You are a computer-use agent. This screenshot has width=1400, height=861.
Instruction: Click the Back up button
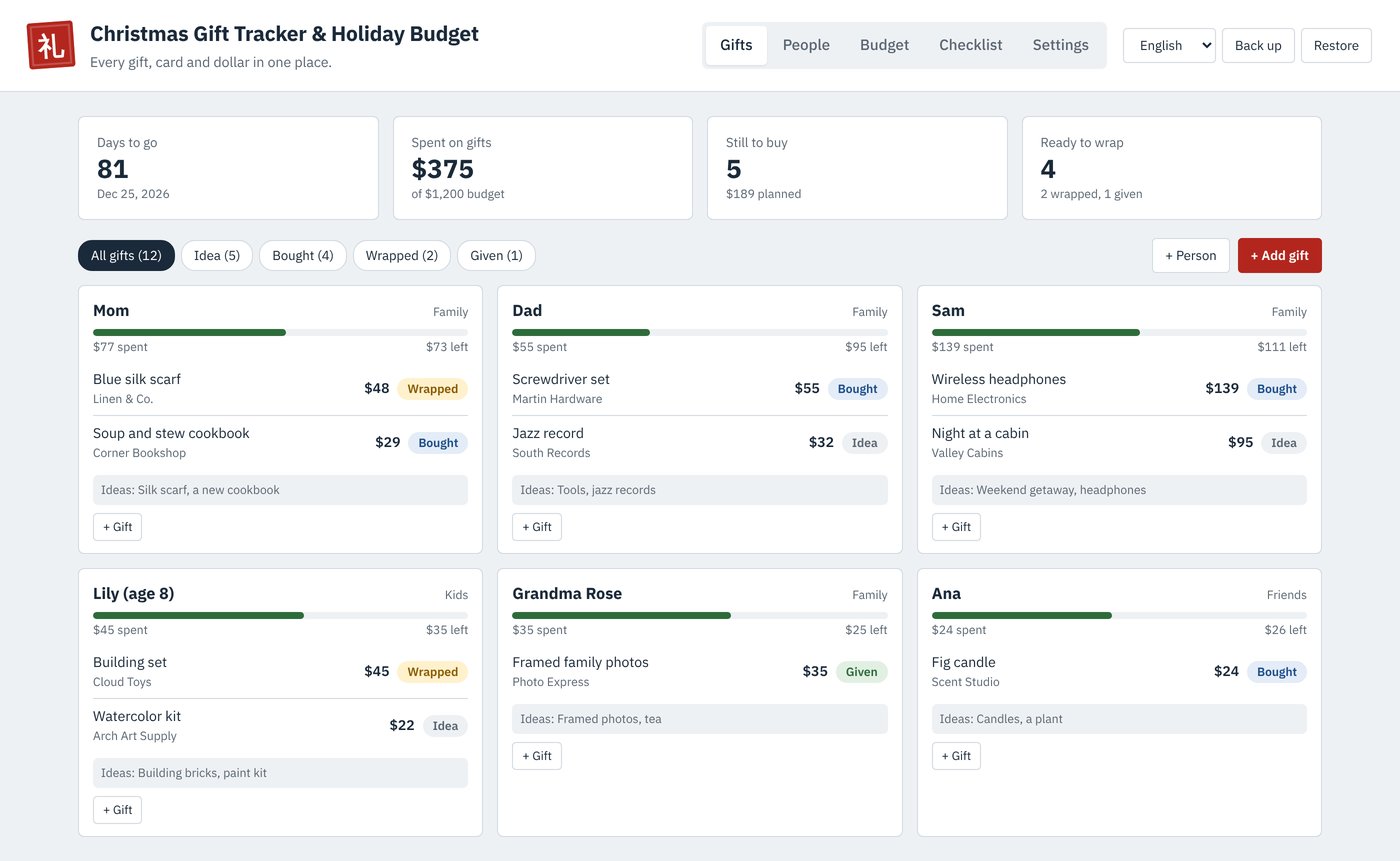[1258, 45]
